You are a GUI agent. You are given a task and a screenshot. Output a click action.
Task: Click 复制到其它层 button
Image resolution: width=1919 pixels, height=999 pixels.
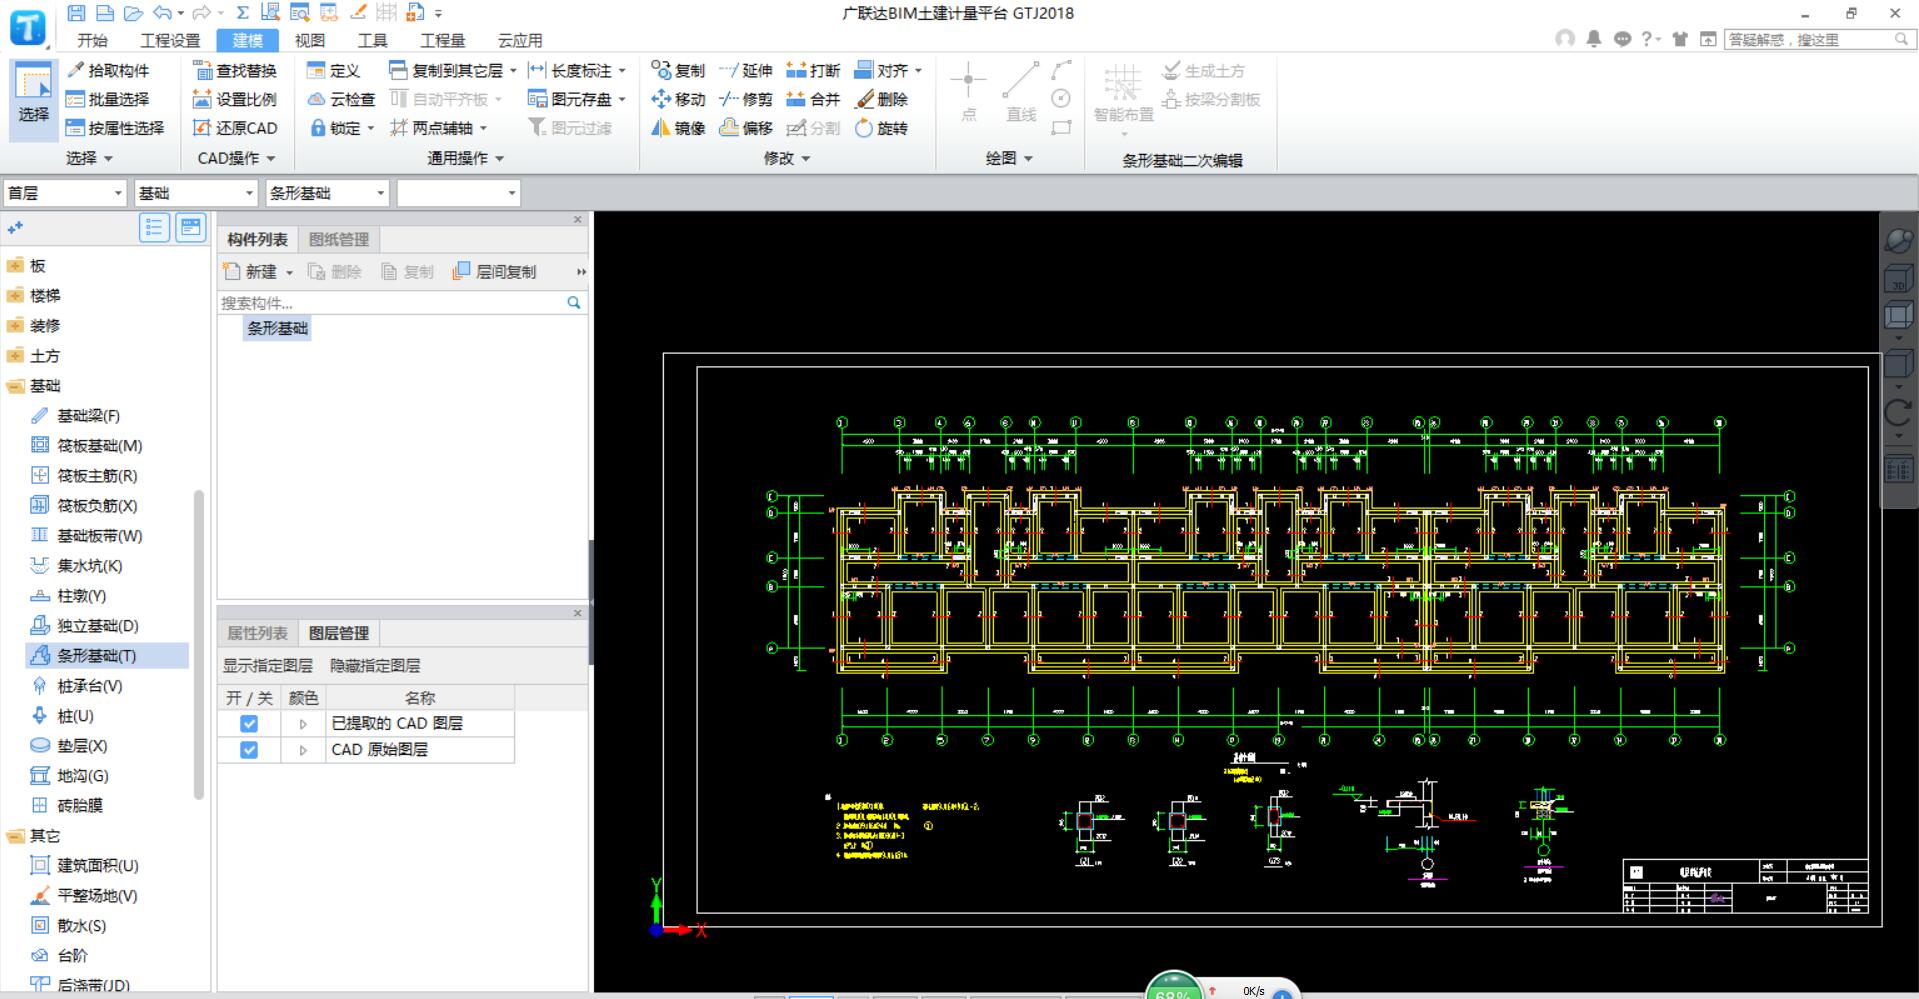[x=452, y=70]
